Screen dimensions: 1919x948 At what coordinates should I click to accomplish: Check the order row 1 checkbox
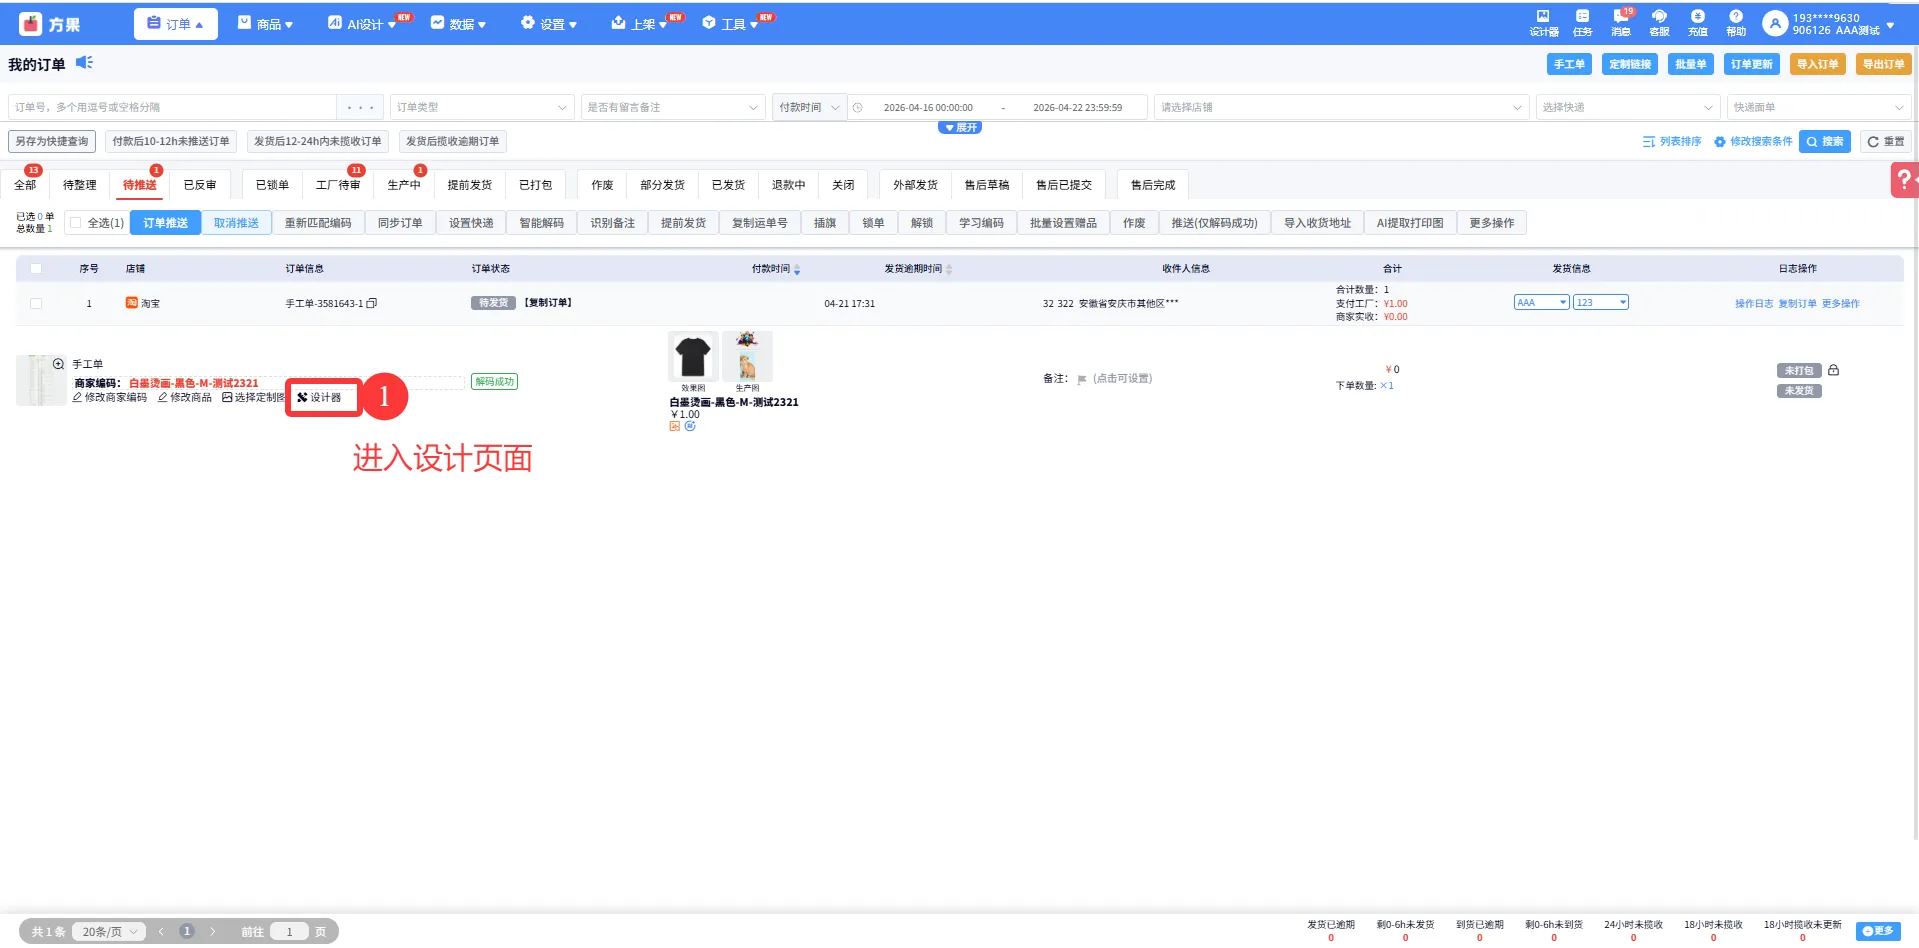point(37,303)
